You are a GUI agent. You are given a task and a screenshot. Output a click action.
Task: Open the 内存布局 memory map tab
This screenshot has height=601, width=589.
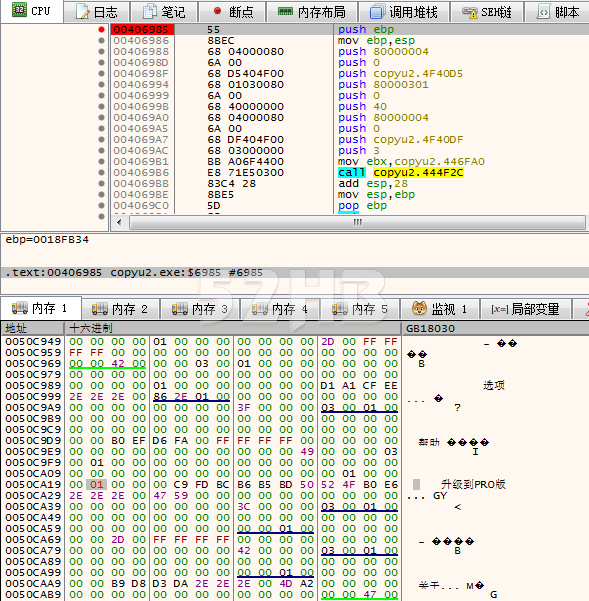[312, 12]
